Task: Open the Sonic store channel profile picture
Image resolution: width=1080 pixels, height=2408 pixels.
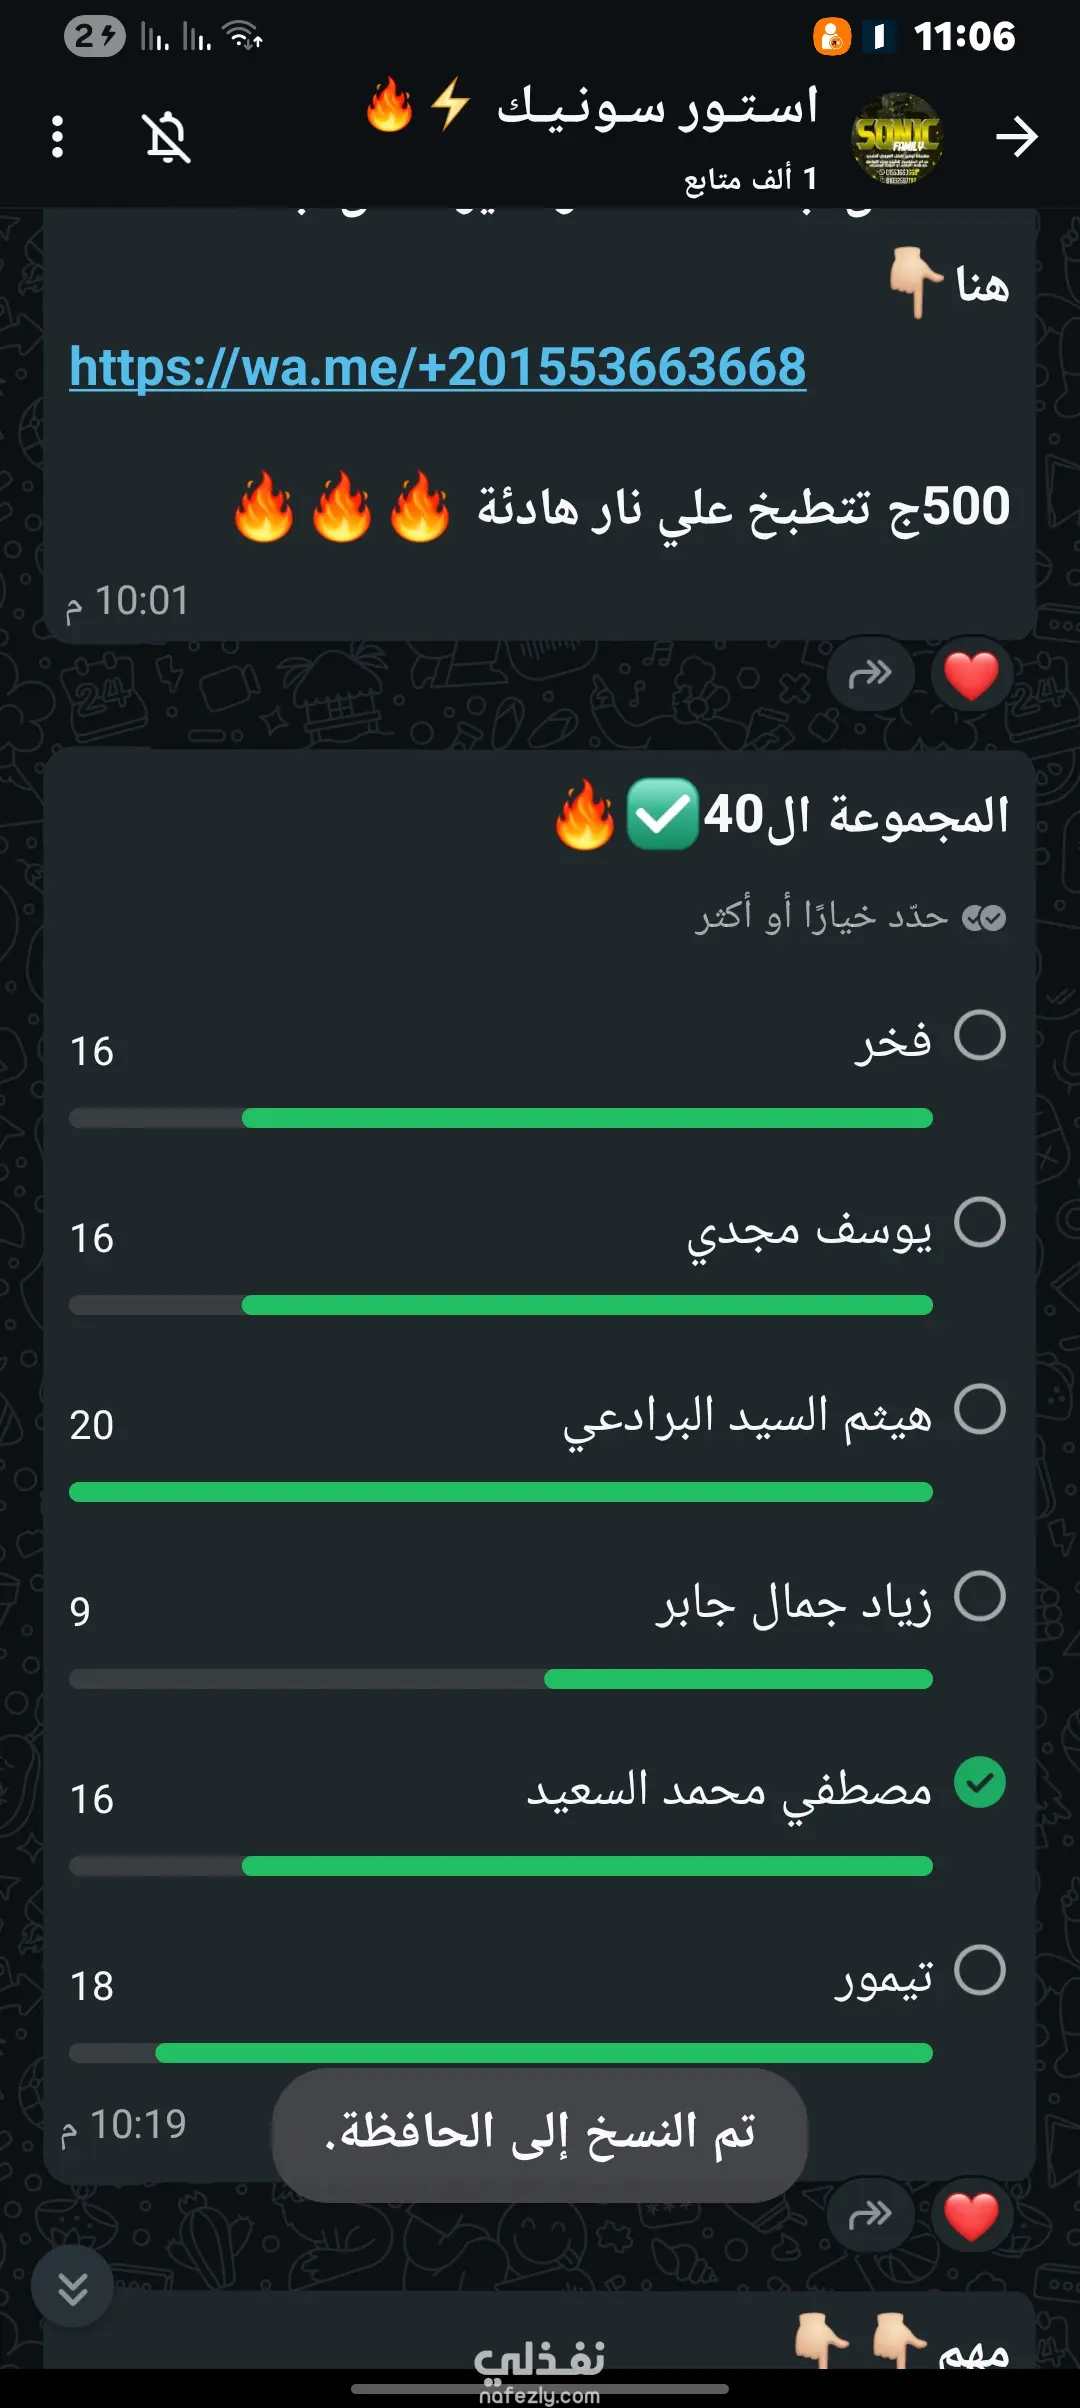Action: [x=897, y=138]
